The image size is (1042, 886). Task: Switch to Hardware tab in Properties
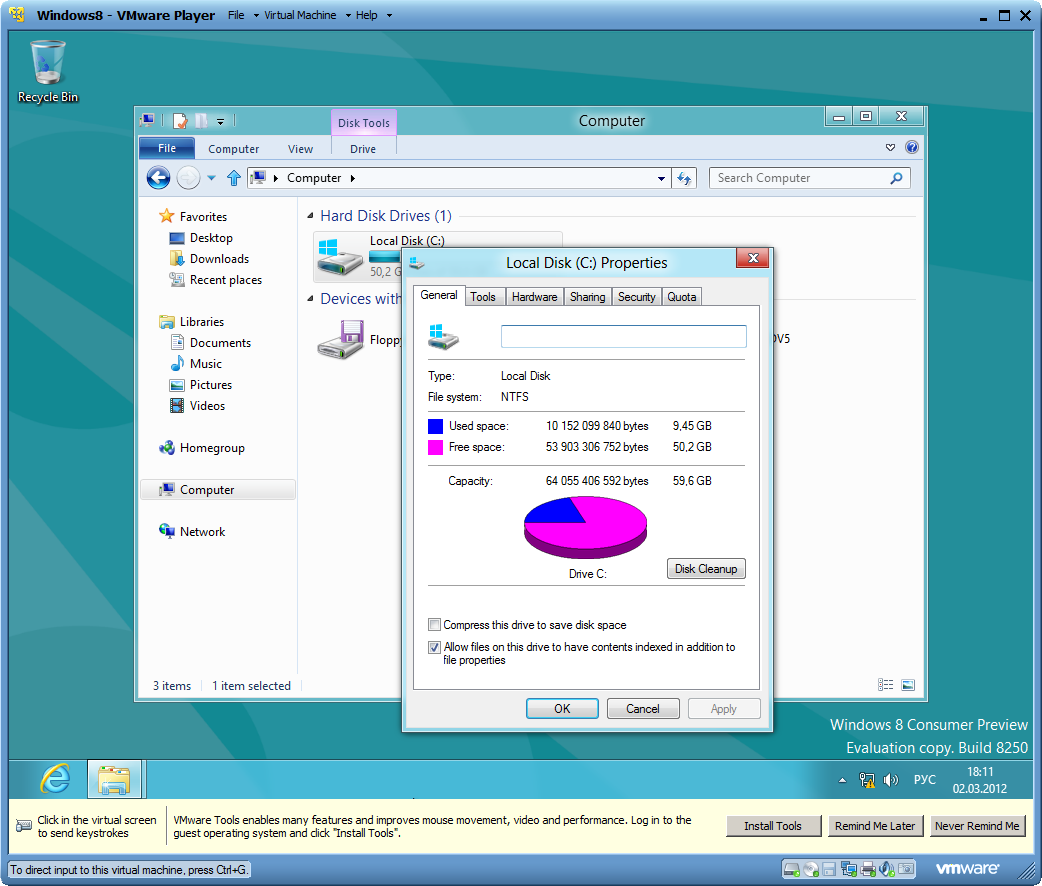click(x=534, y=297)
